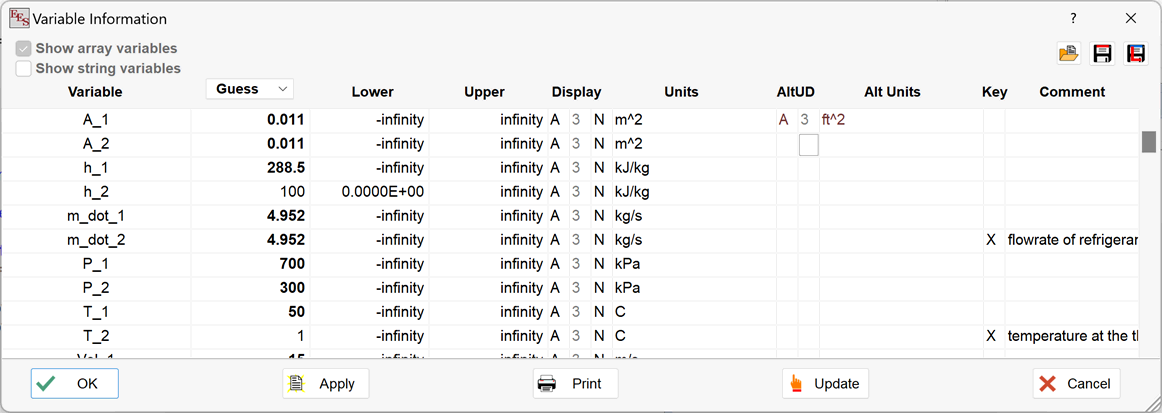Click the blue-and-red floppy save-as icon
This screenshot has height=413, width=1162.
pos(1136,54)
